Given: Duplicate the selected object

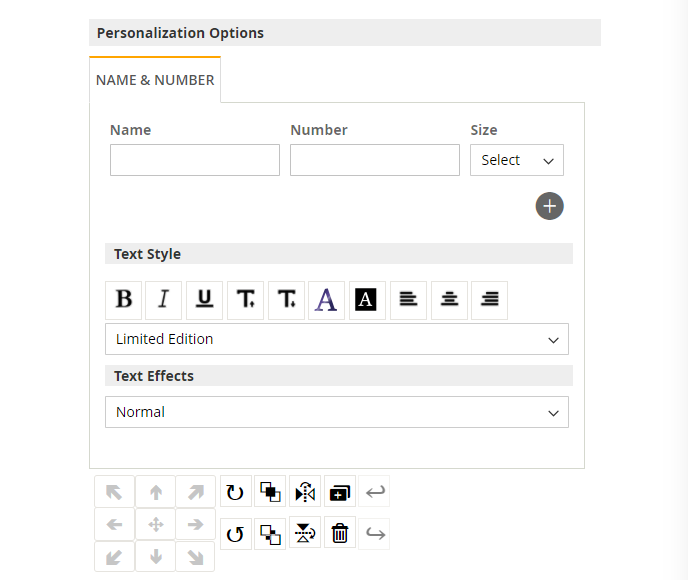Looking at the screenshot, I should point(340,492).
